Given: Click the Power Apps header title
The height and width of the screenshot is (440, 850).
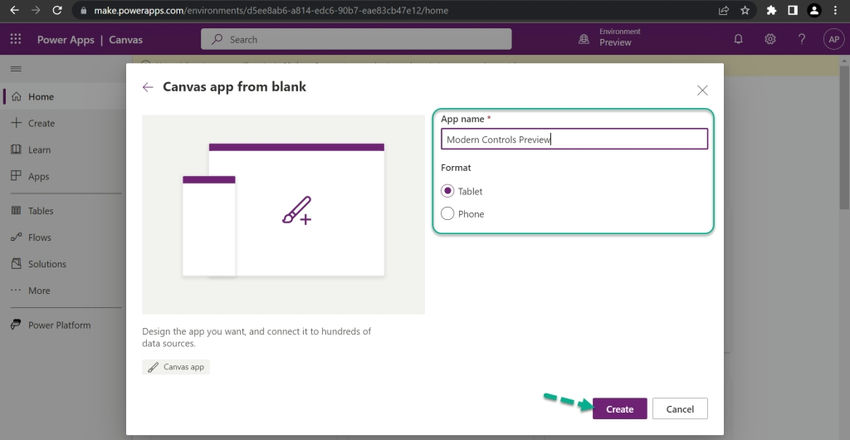Looking at the screenshot, I should pyautogui.click(x=66, y=40).
